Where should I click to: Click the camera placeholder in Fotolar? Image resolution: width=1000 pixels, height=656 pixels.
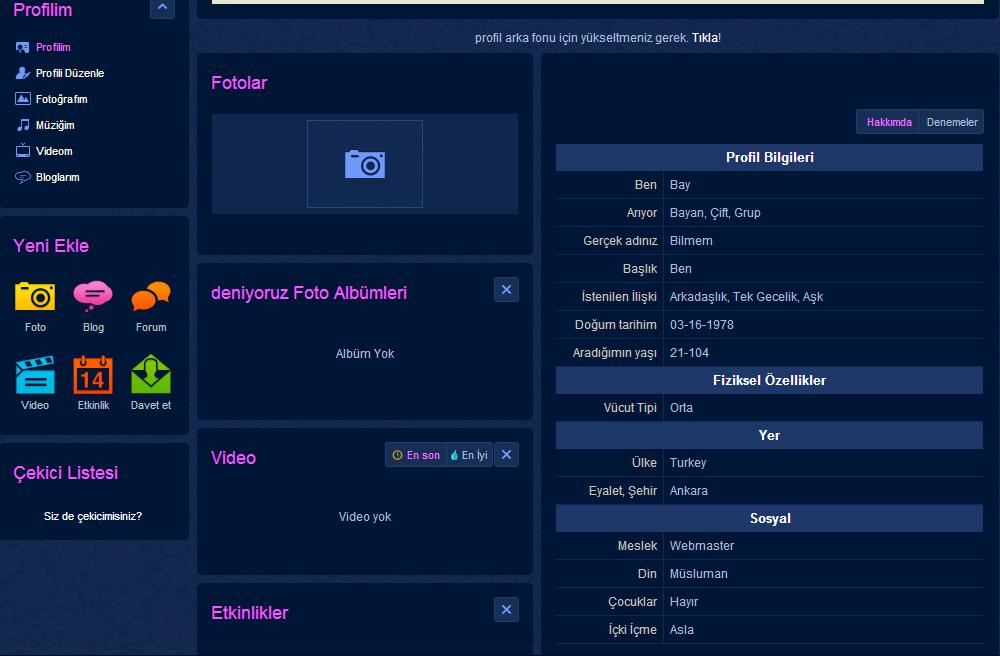click(x=365, y=164)
